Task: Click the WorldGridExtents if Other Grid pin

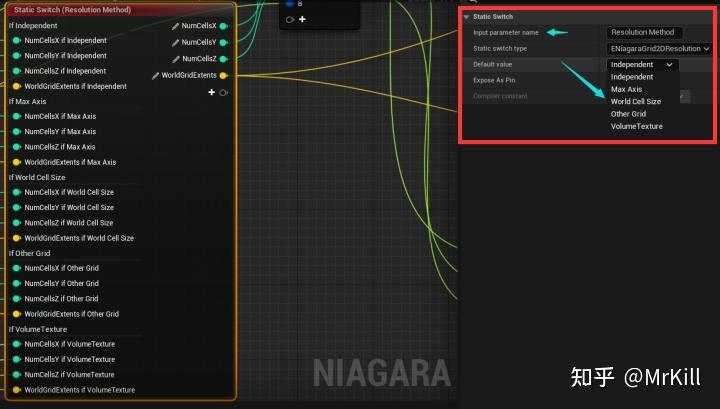Action: 17,314
